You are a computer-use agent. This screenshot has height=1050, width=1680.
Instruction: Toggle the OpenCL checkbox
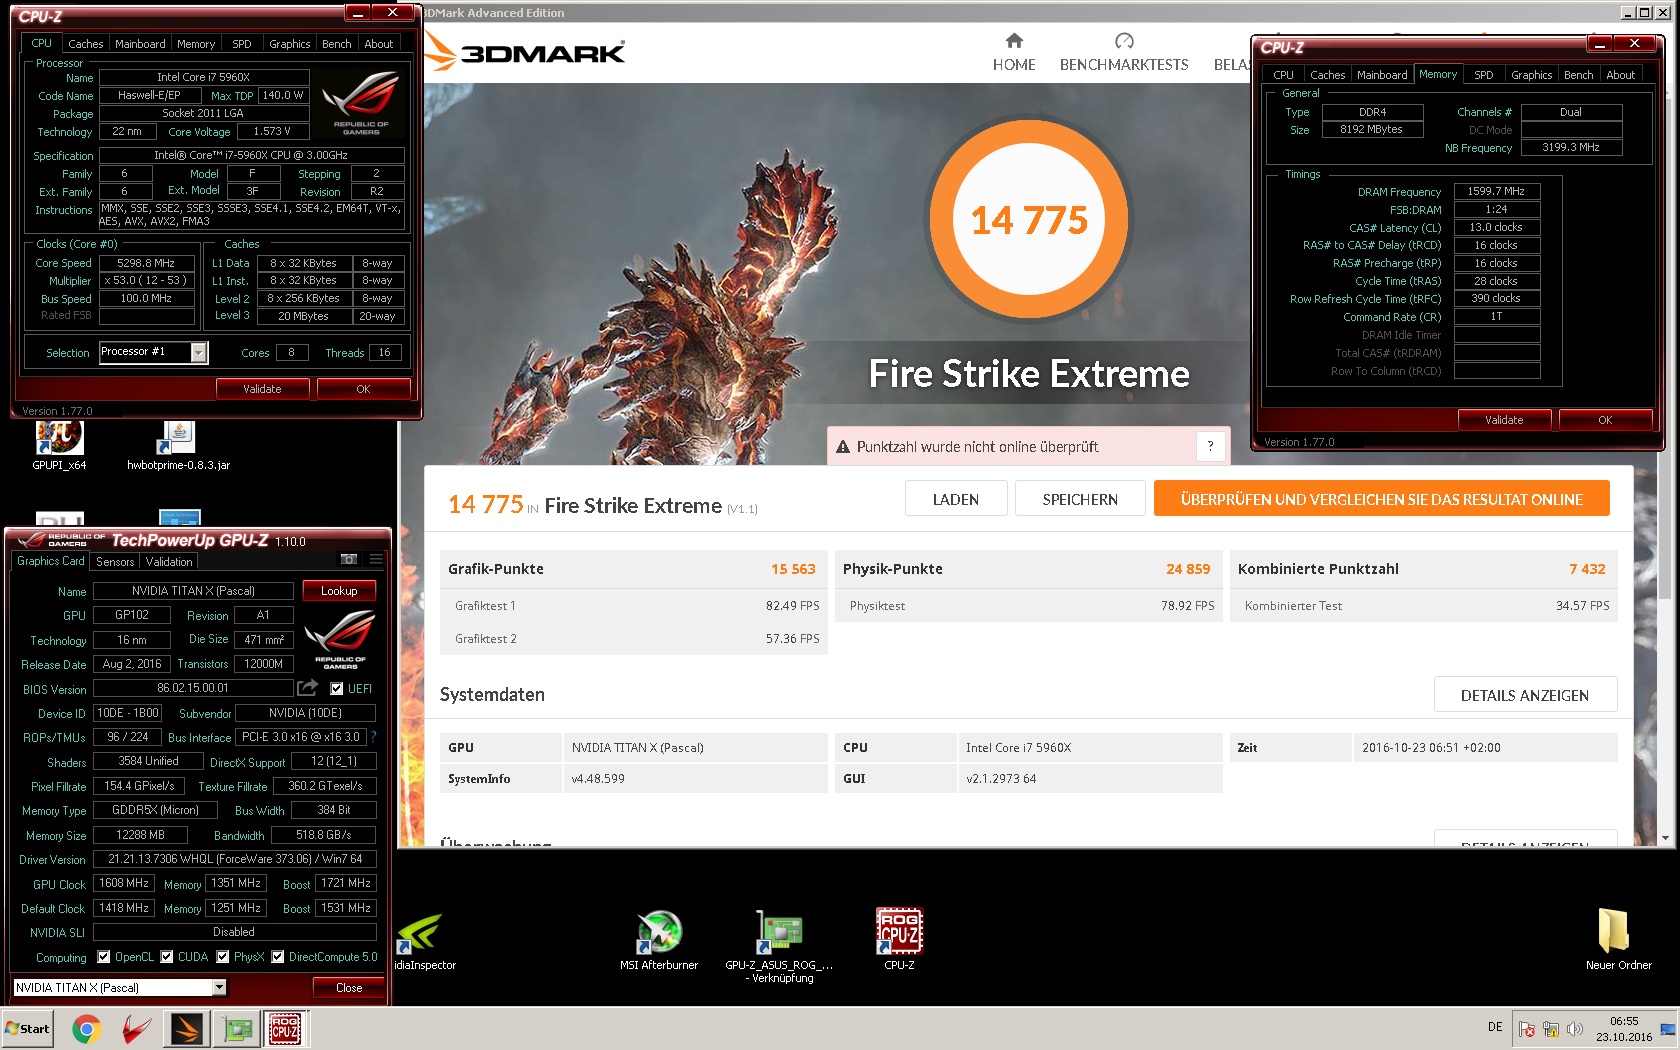[x=104, y=957]
